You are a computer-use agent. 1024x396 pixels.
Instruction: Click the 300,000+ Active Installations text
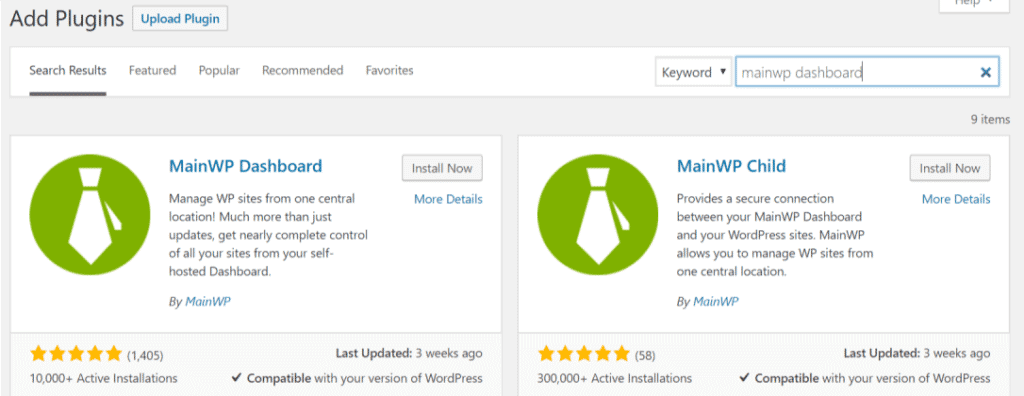[615, 378]
